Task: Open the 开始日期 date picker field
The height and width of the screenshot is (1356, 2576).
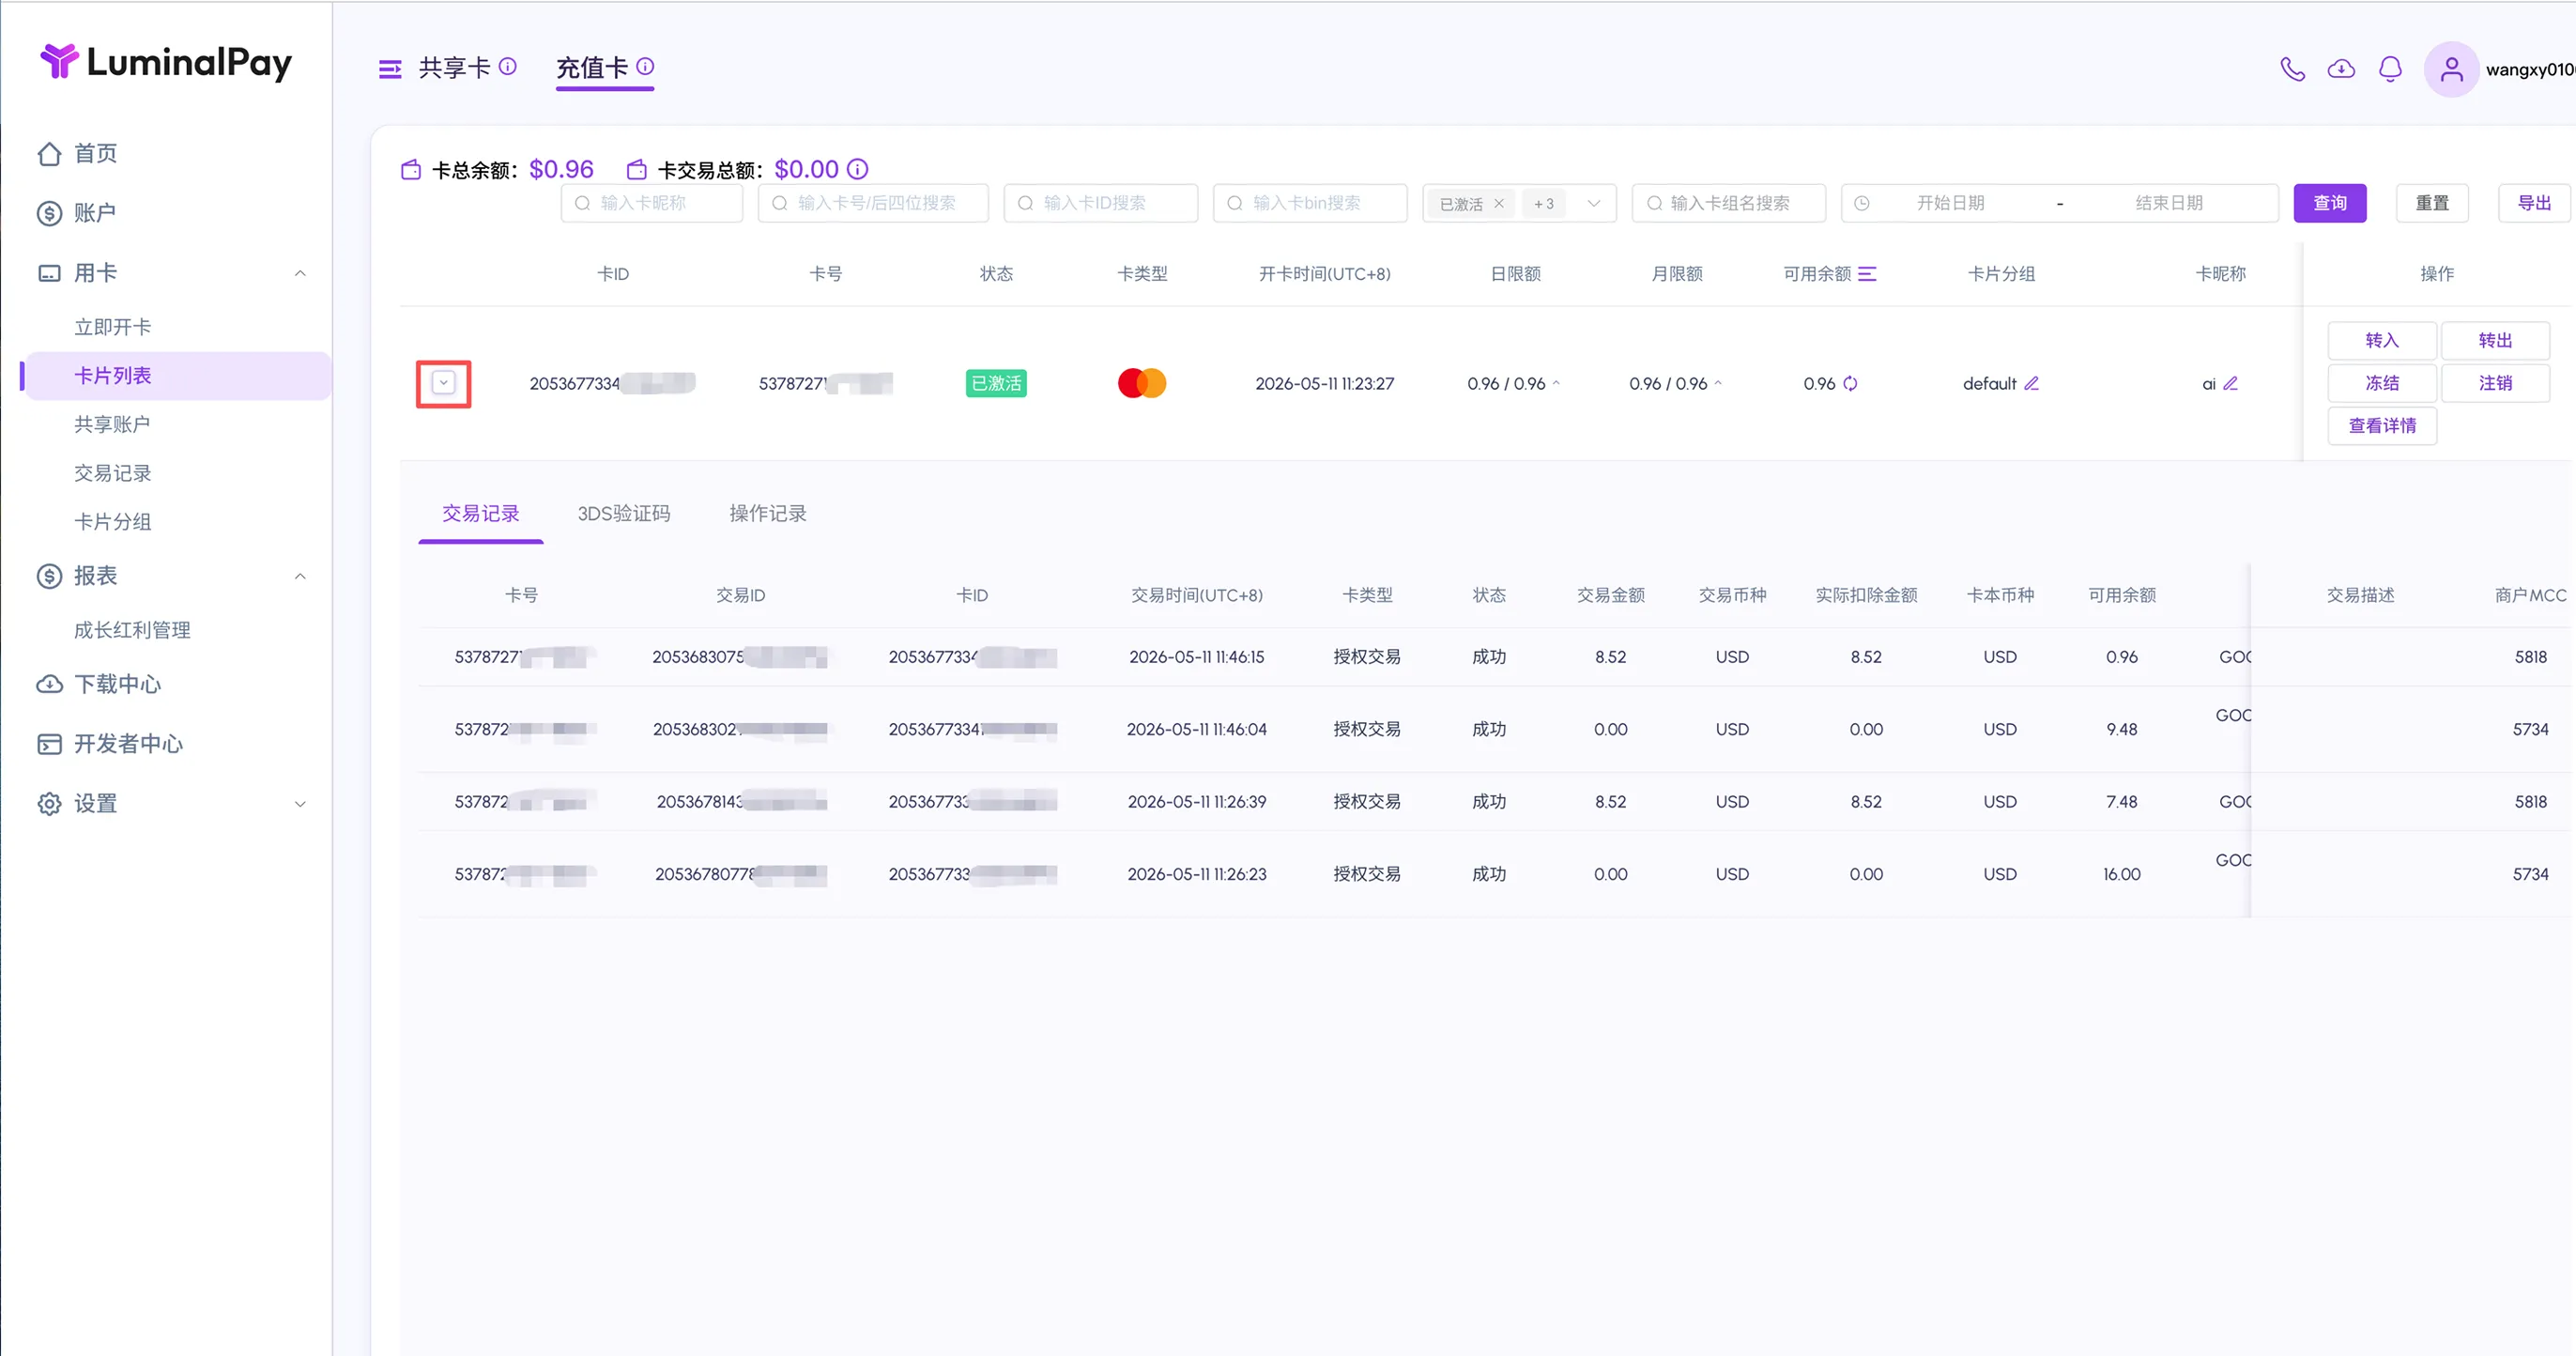Action: [x=1950, y=203]
